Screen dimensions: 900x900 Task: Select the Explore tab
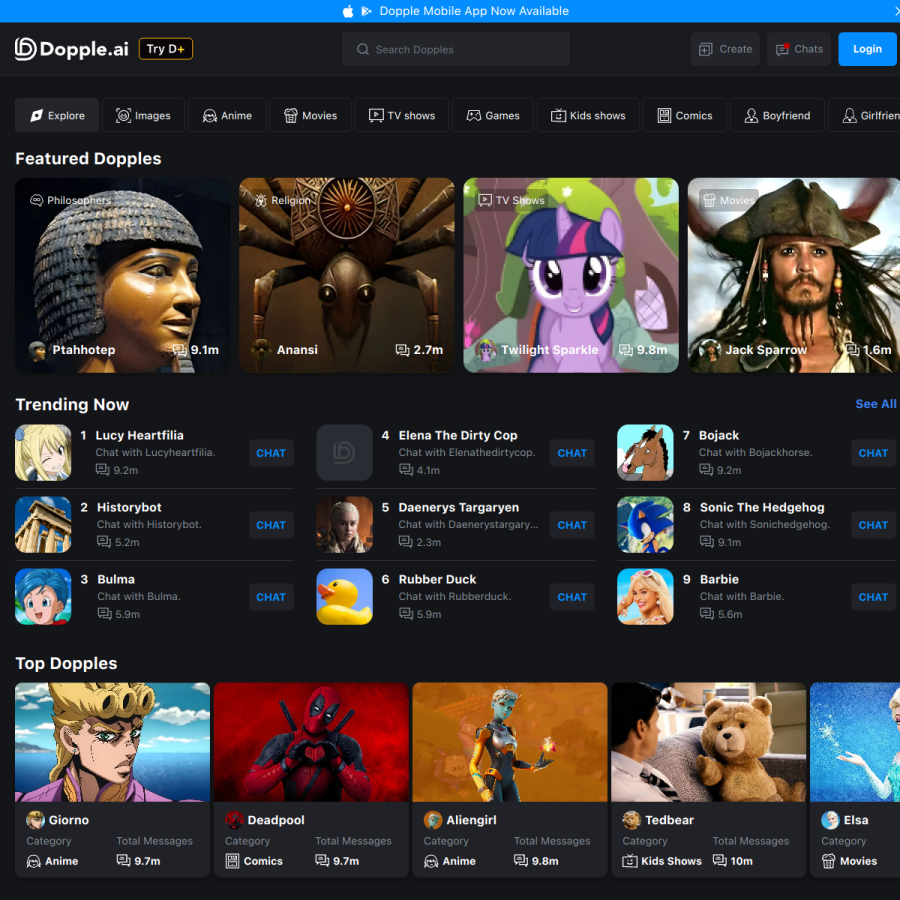57,115
